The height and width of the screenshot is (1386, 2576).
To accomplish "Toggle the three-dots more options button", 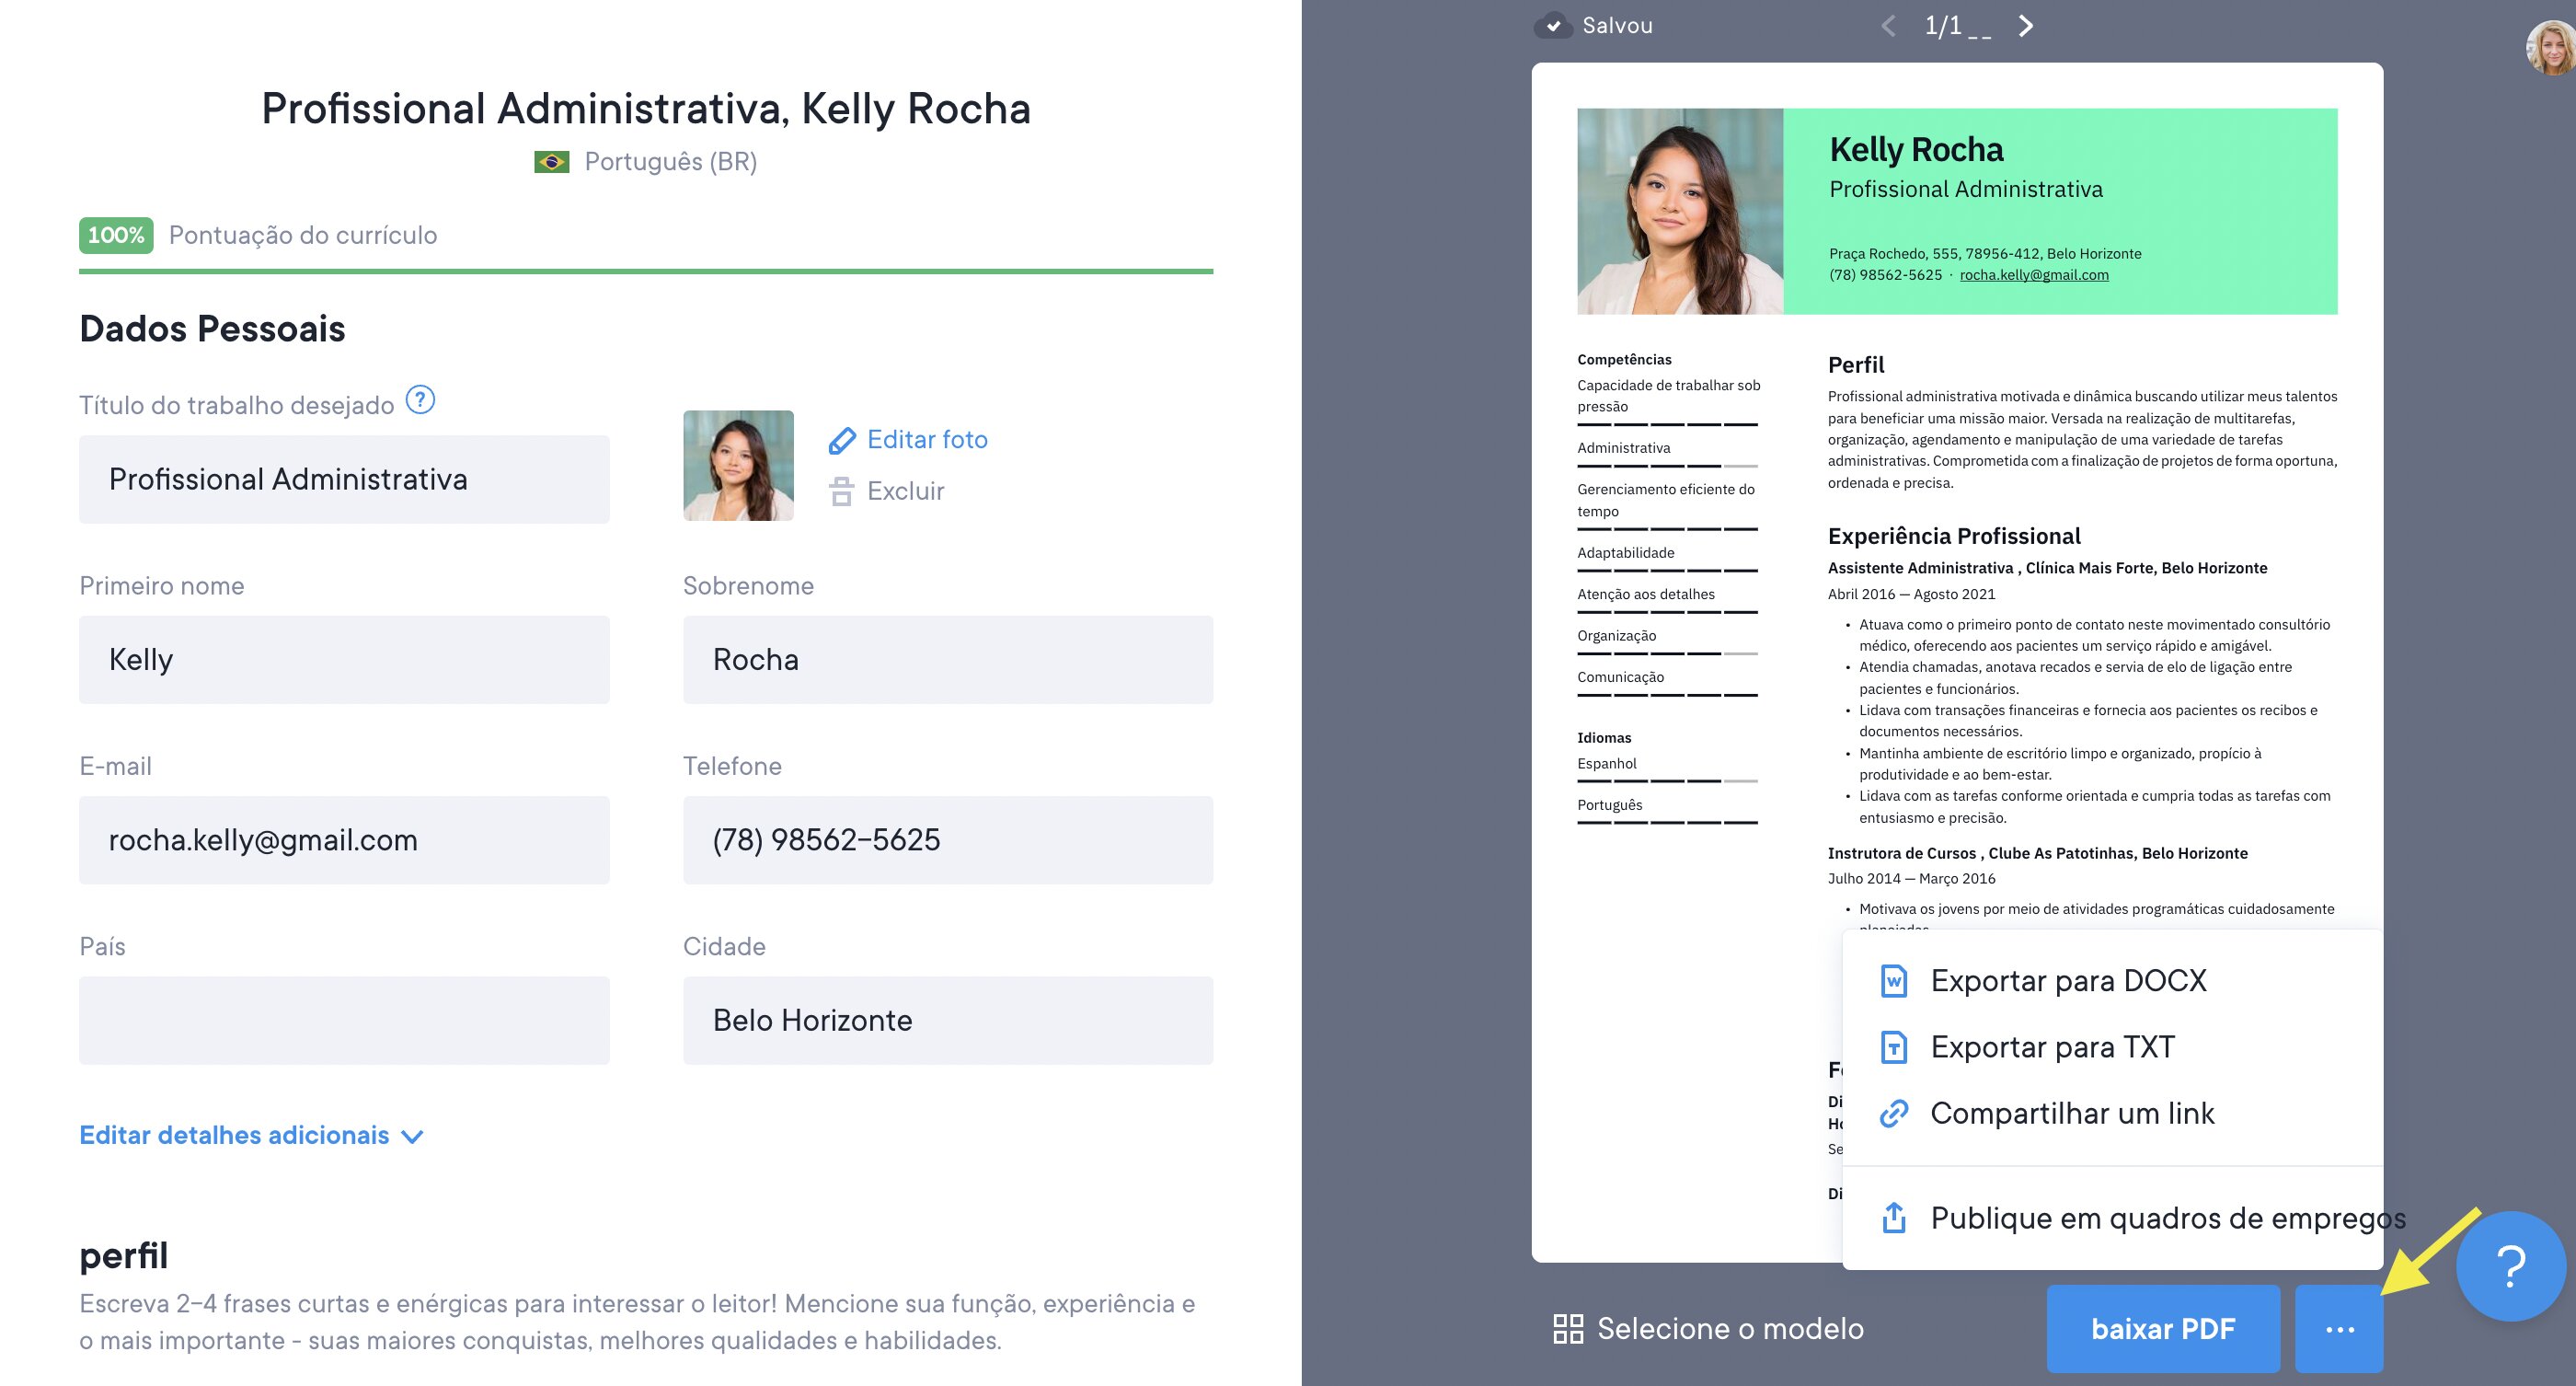I will (2338, 1329).
